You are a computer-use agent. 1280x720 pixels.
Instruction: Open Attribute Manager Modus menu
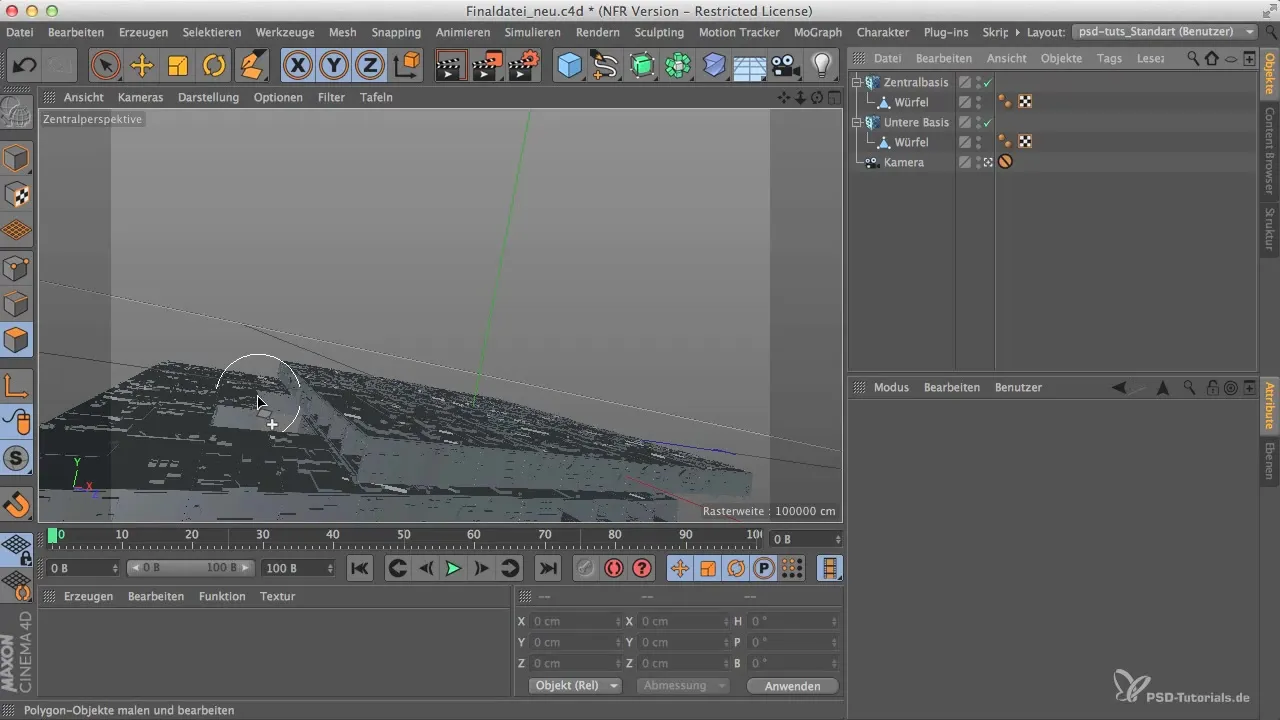[891, 387]
